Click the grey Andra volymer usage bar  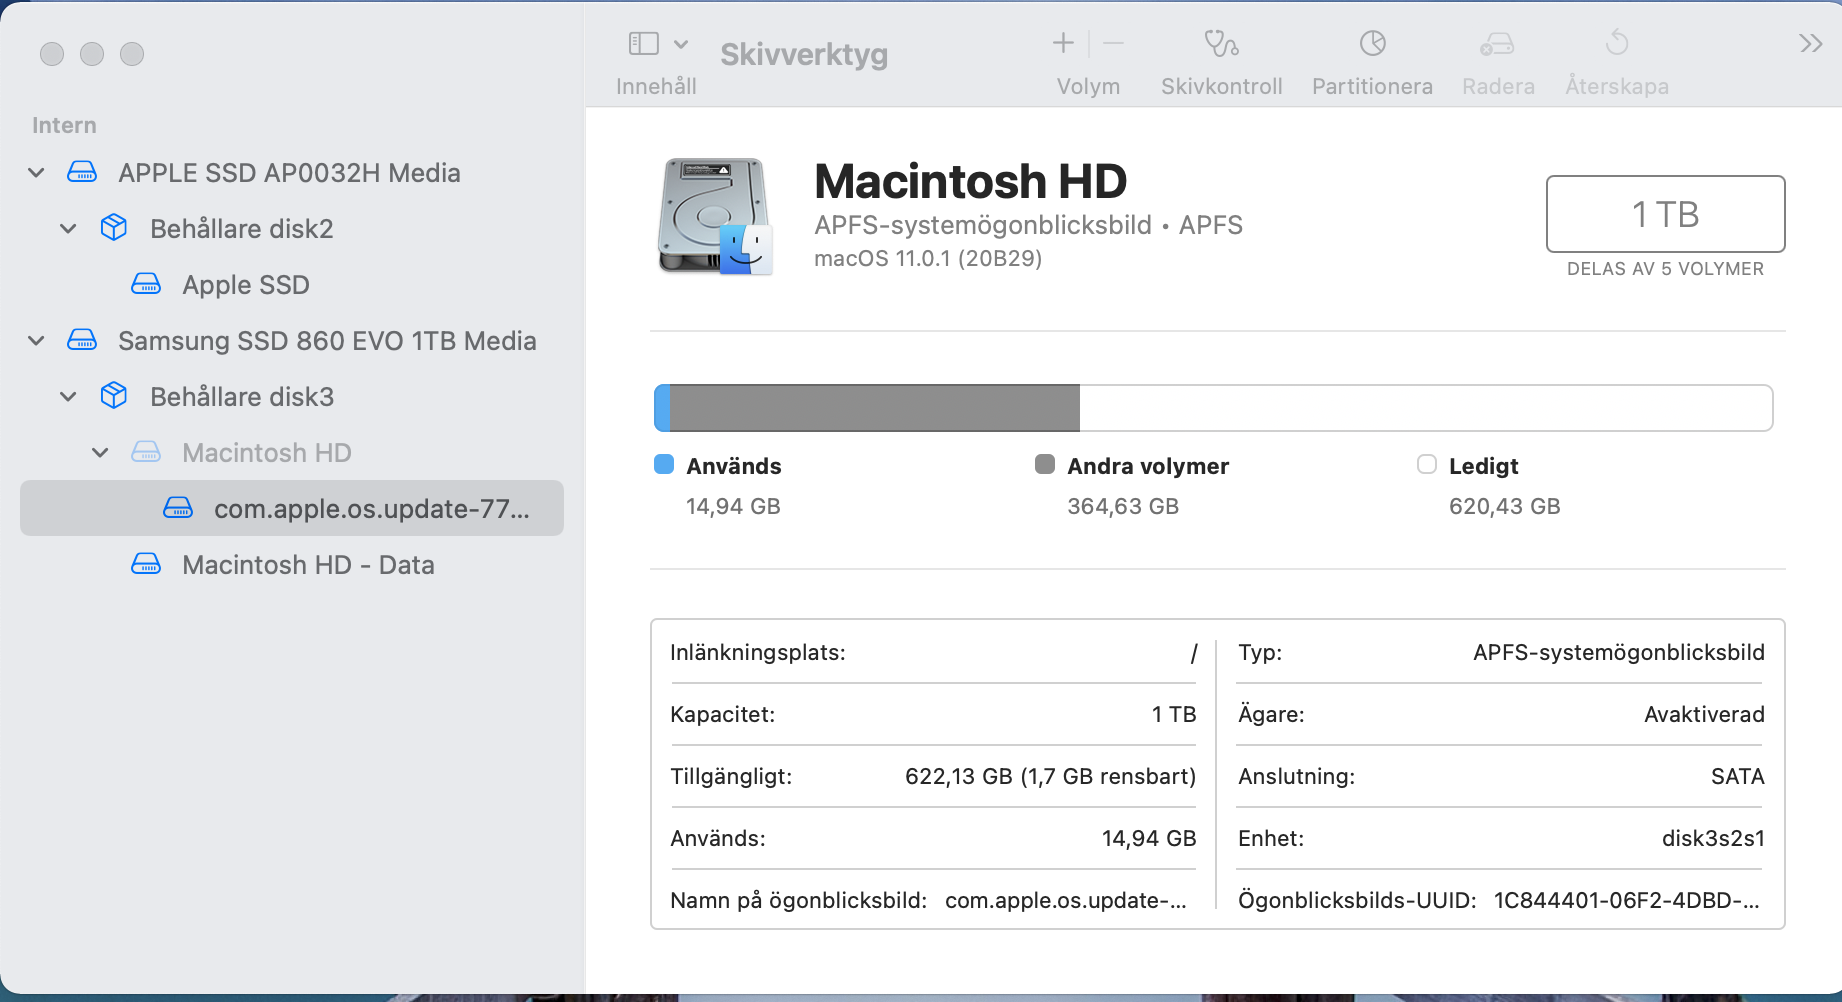click(x=874, y=408)
